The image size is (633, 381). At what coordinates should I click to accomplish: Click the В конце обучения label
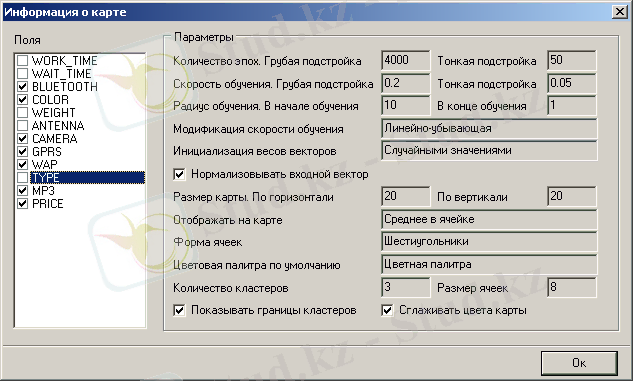[482, 106]
